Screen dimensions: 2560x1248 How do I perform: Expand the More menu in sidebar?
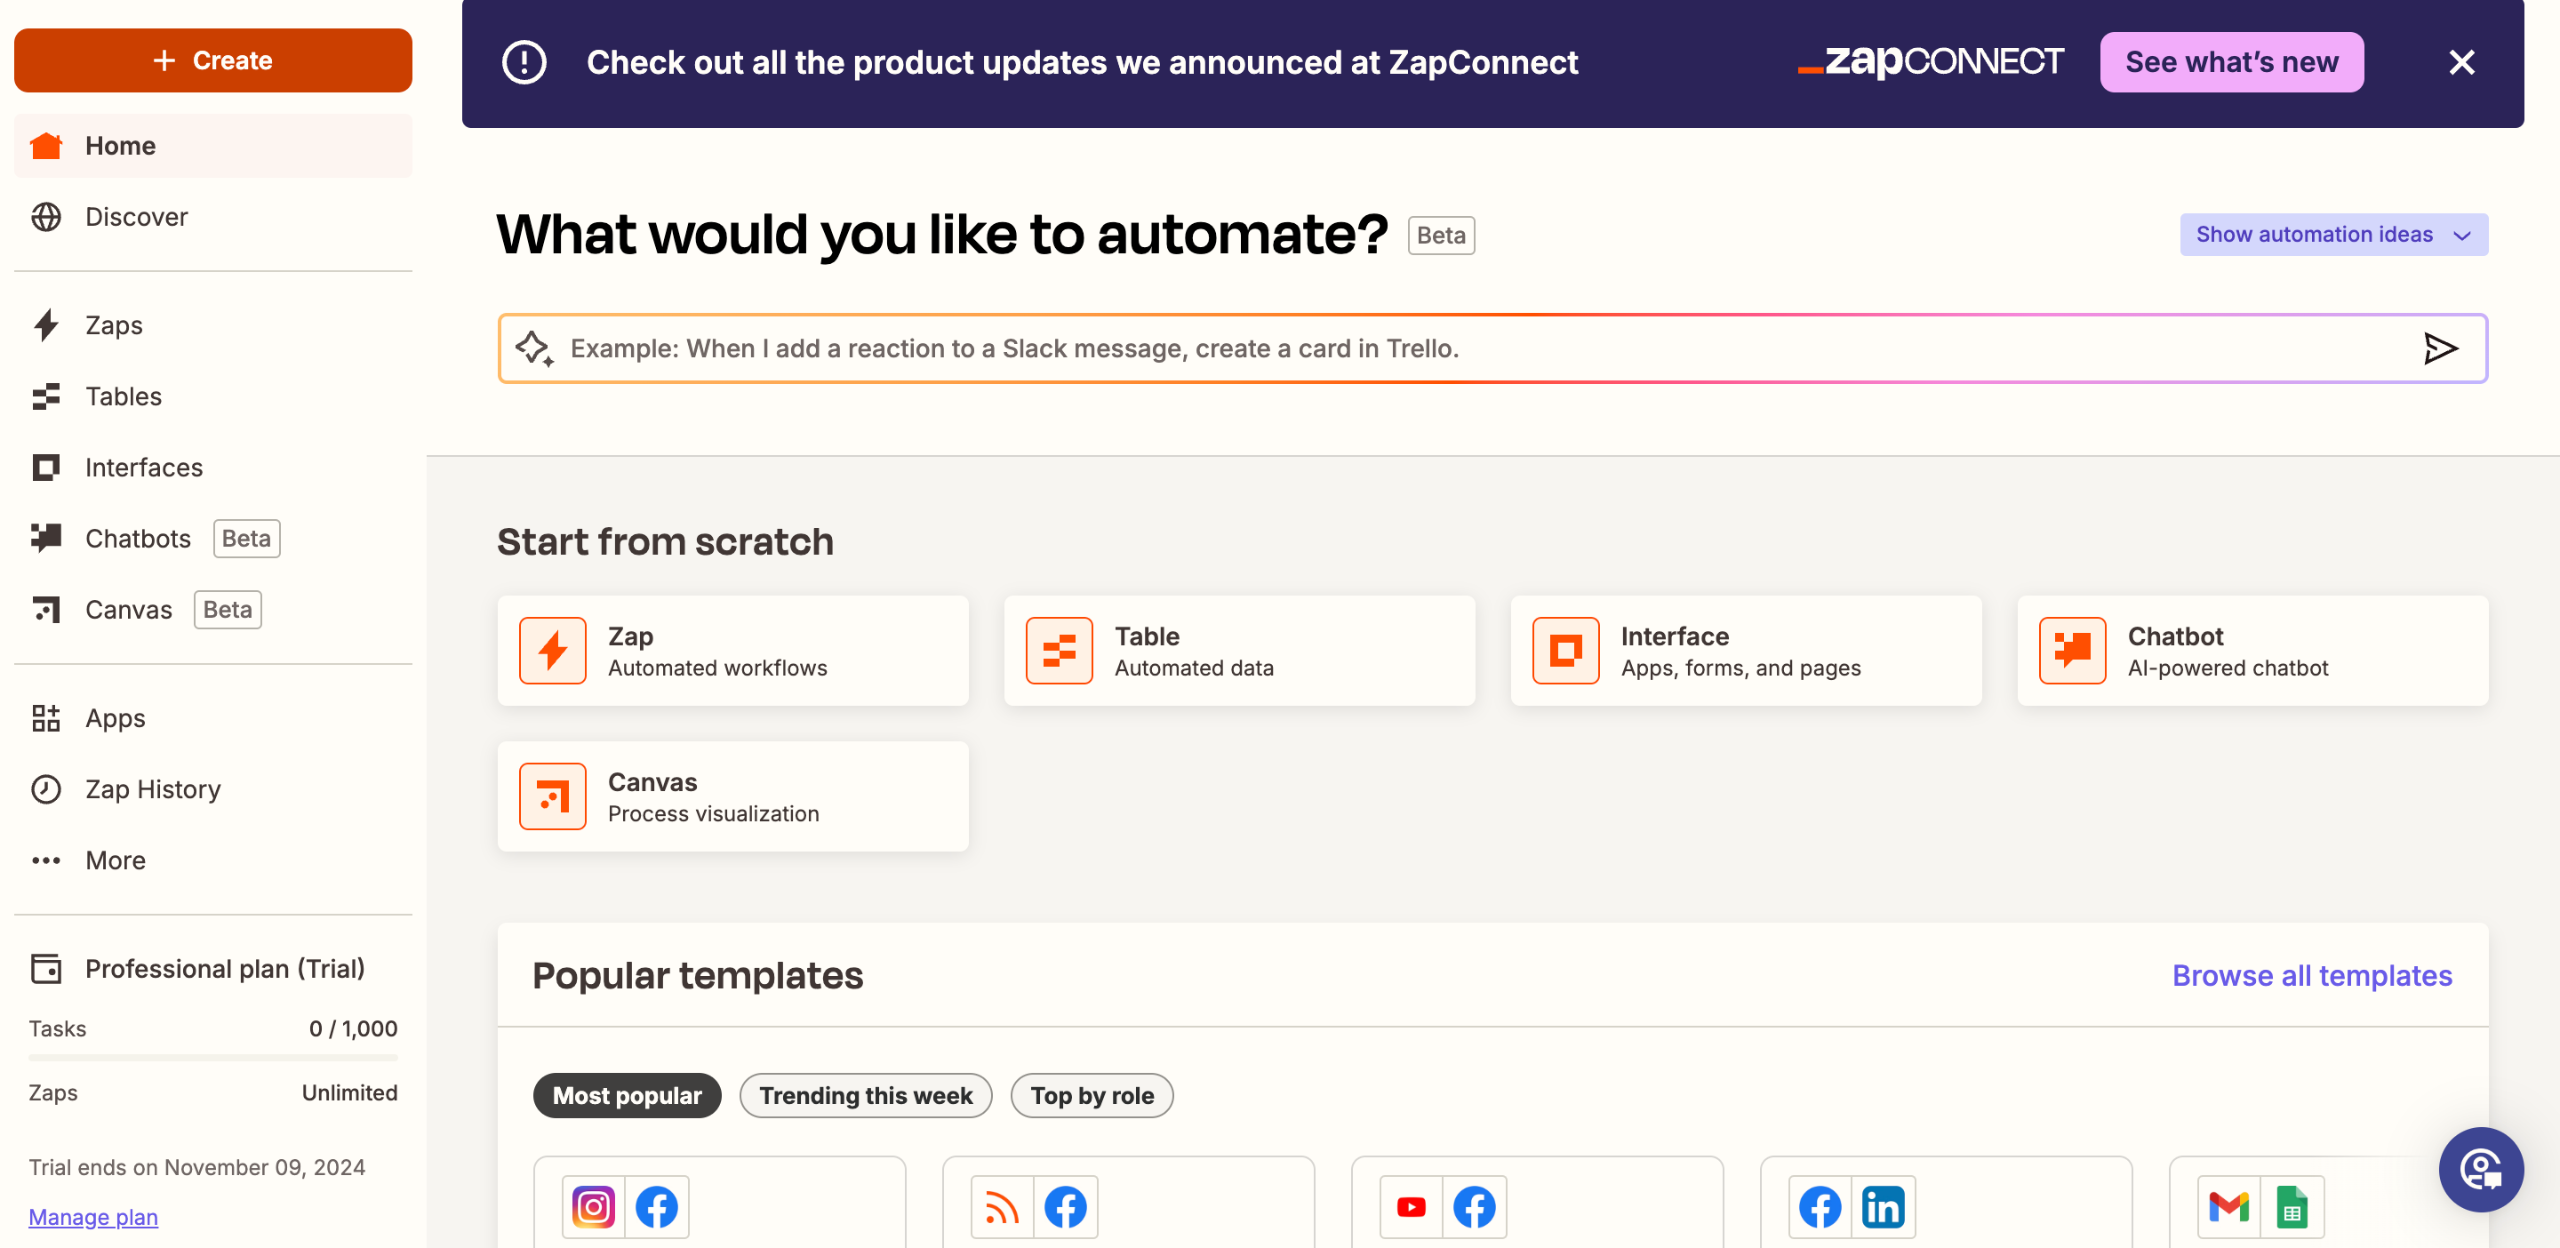(x=115, y=860)
